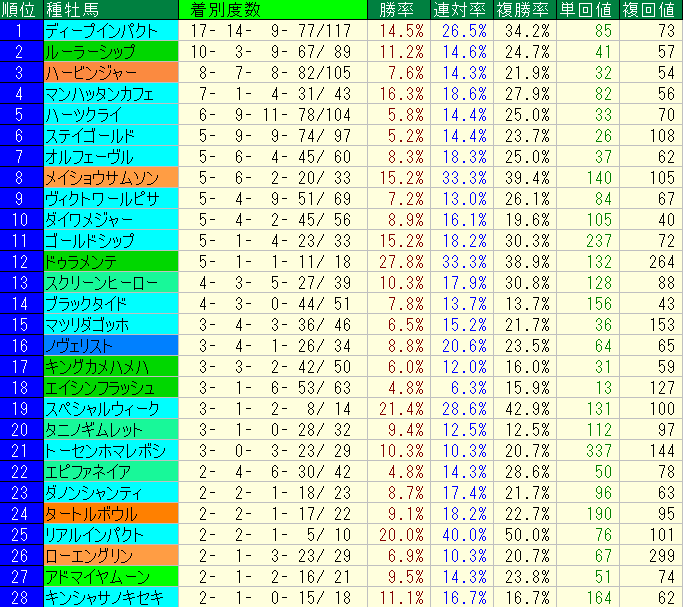
Task: Click ルーラーシップ's record 10- 3- 9- 67/ 89
Action: coord(273,51)
